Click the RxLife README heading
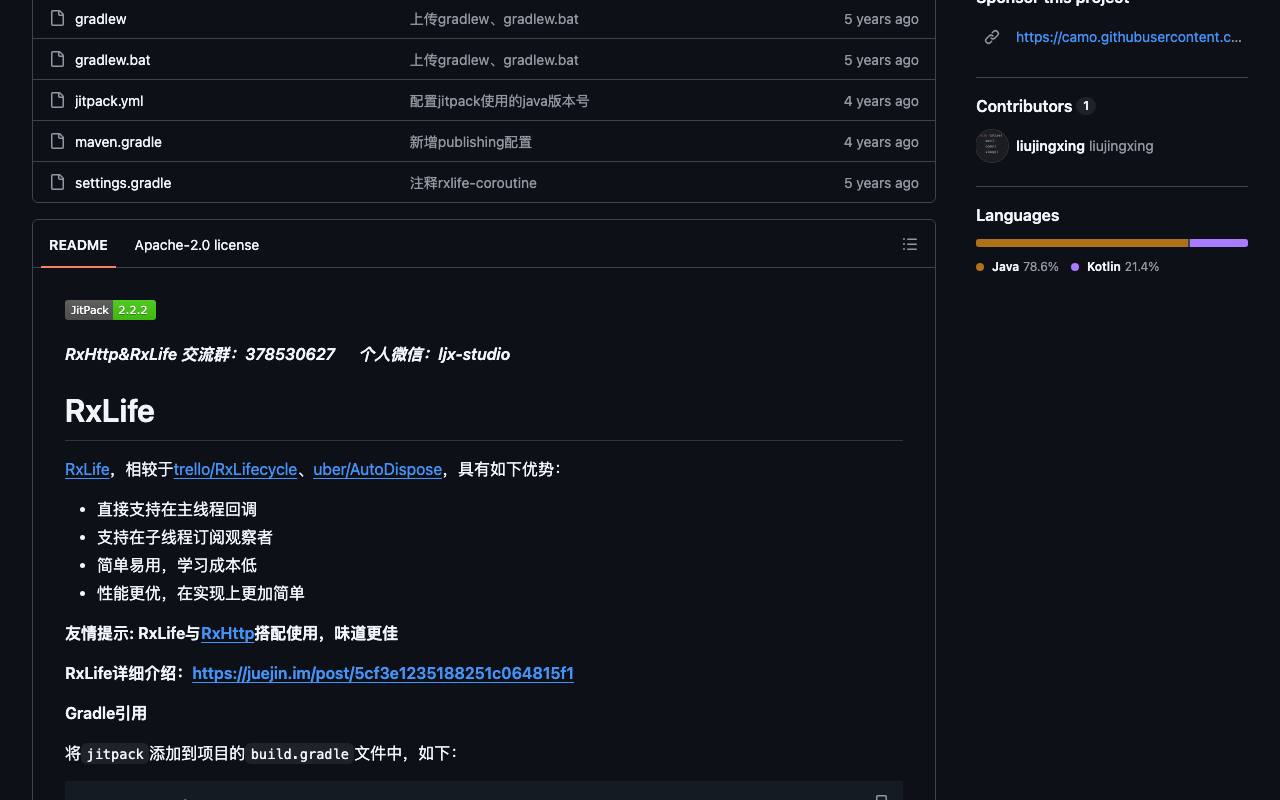Viewport: 1280px width, 800px height. tap(110, 411)
